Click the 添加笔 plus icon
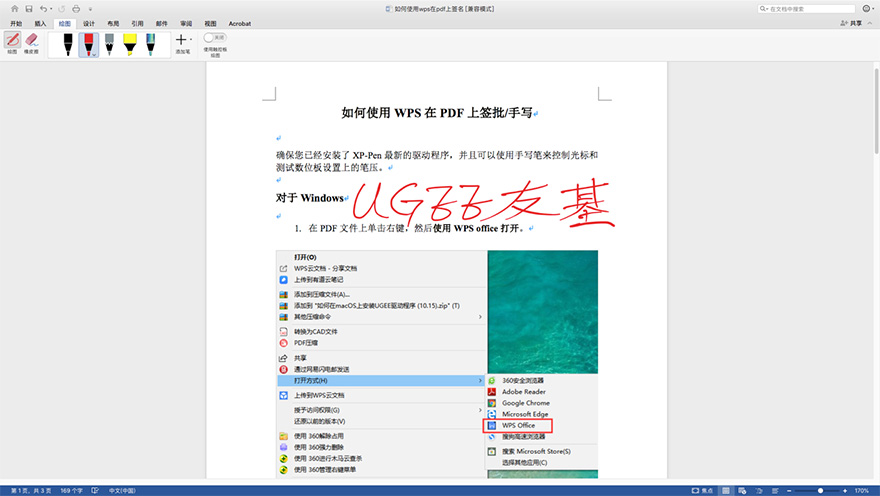The image size is (880, 496). coord(181,39)
